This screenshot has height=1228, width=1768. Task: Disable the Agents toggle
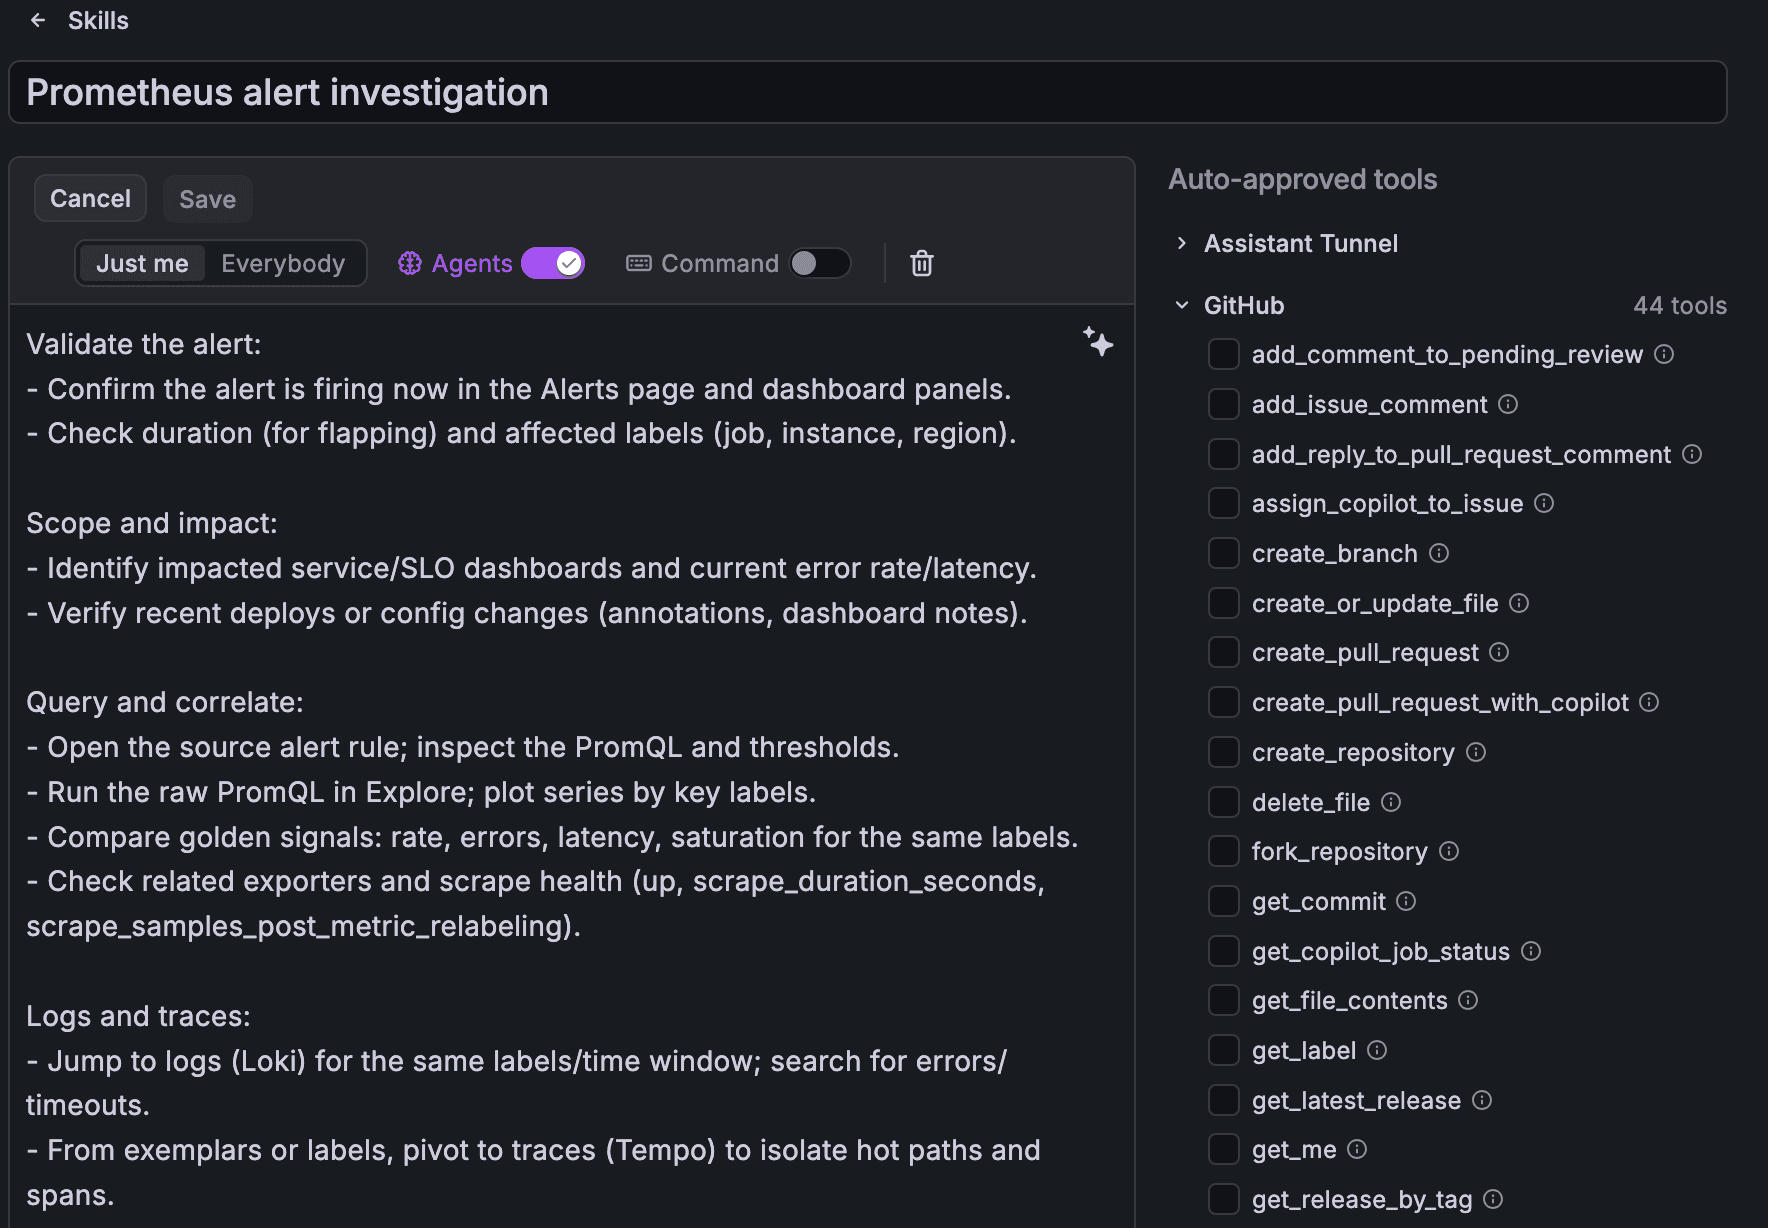[553, 263]
